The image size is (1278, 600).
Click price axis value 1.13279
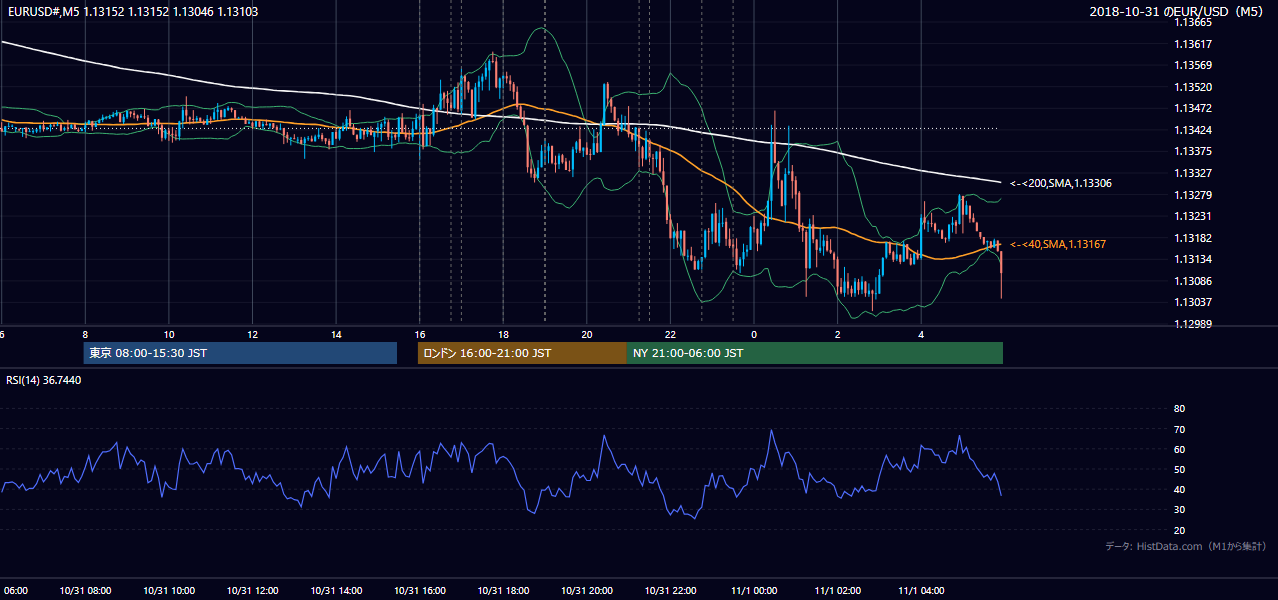pyautogui.click(x=1195, y=194)
